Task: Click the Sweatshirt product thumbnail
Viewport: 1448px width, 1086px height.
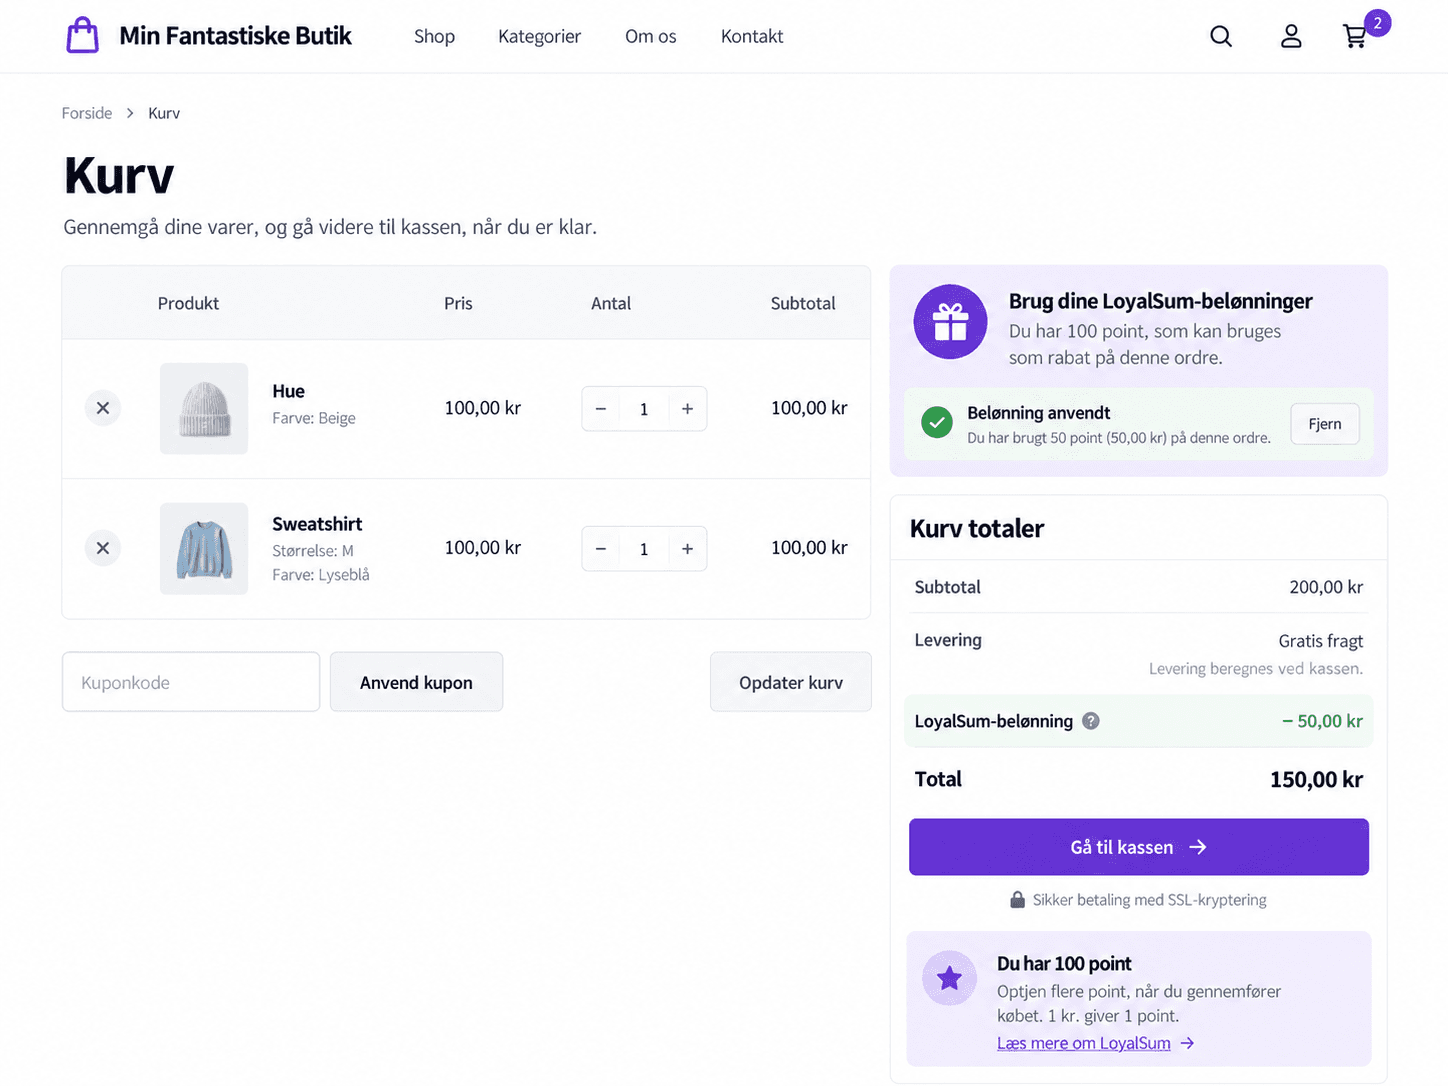Action: 204,549
